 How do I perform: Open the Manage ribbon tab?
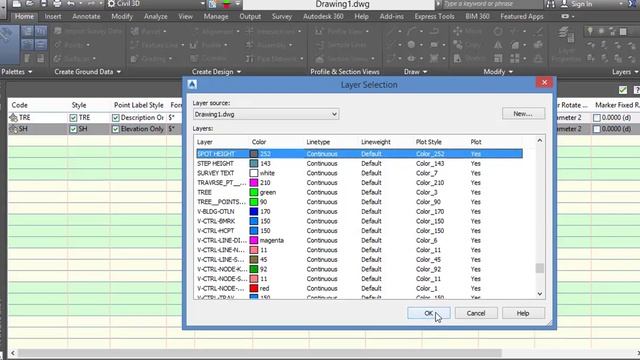pos(216,17)
